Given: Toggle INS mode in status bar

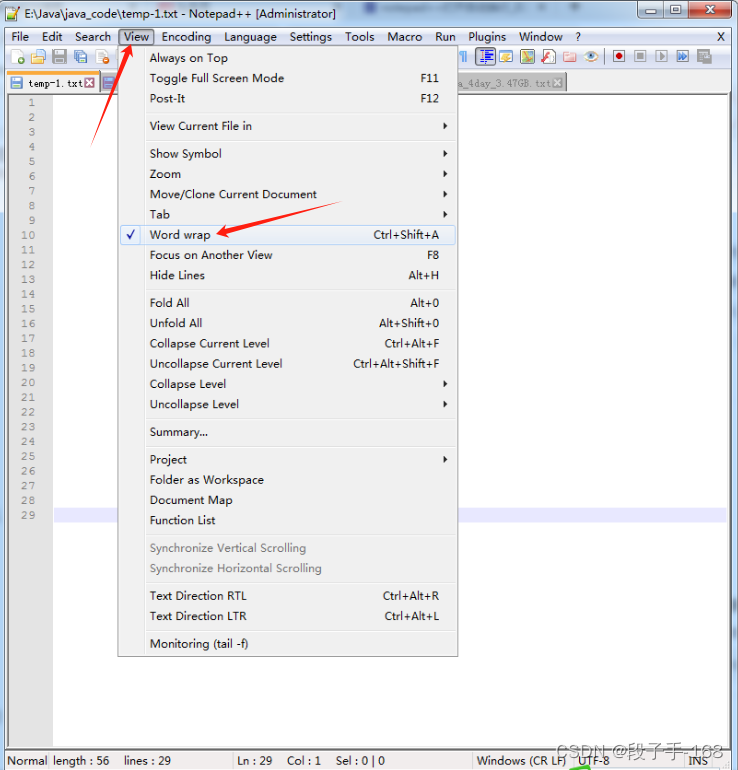Looking at the screenshot, I should point(697,761).
